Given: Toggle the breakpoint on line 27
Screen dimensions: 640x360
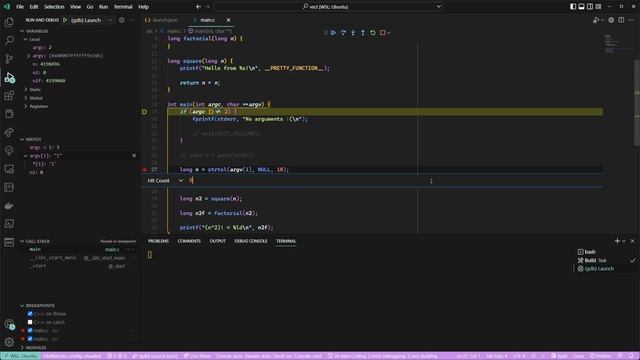Looking at the screenshot, I should pyautogui.click(x=144, y=169).
